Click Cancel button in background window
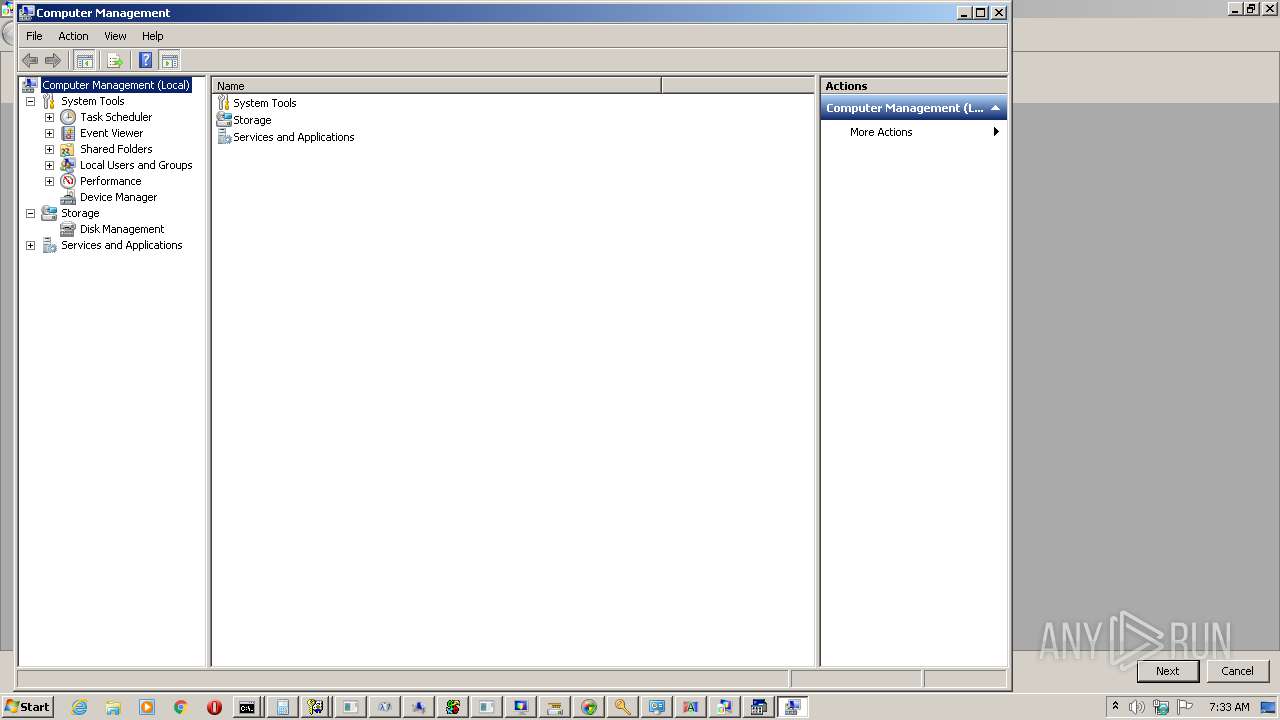 click(x=1237, y=671)
